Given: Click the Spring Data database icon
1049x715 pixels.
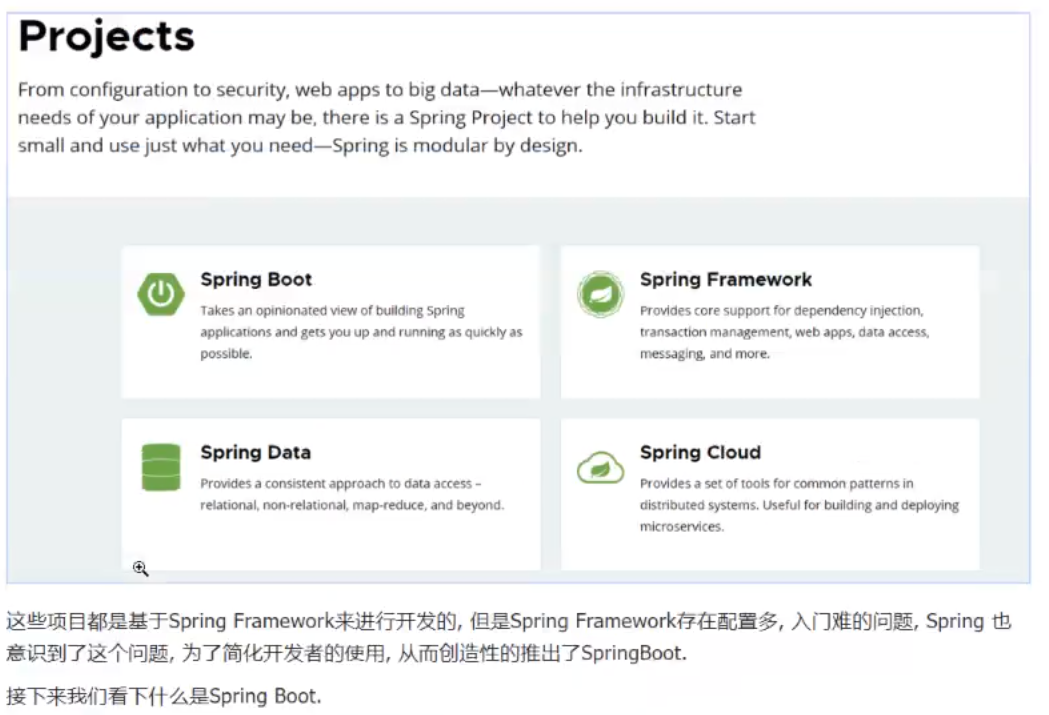Looking at the screenshot, I should tap(161, 467).
